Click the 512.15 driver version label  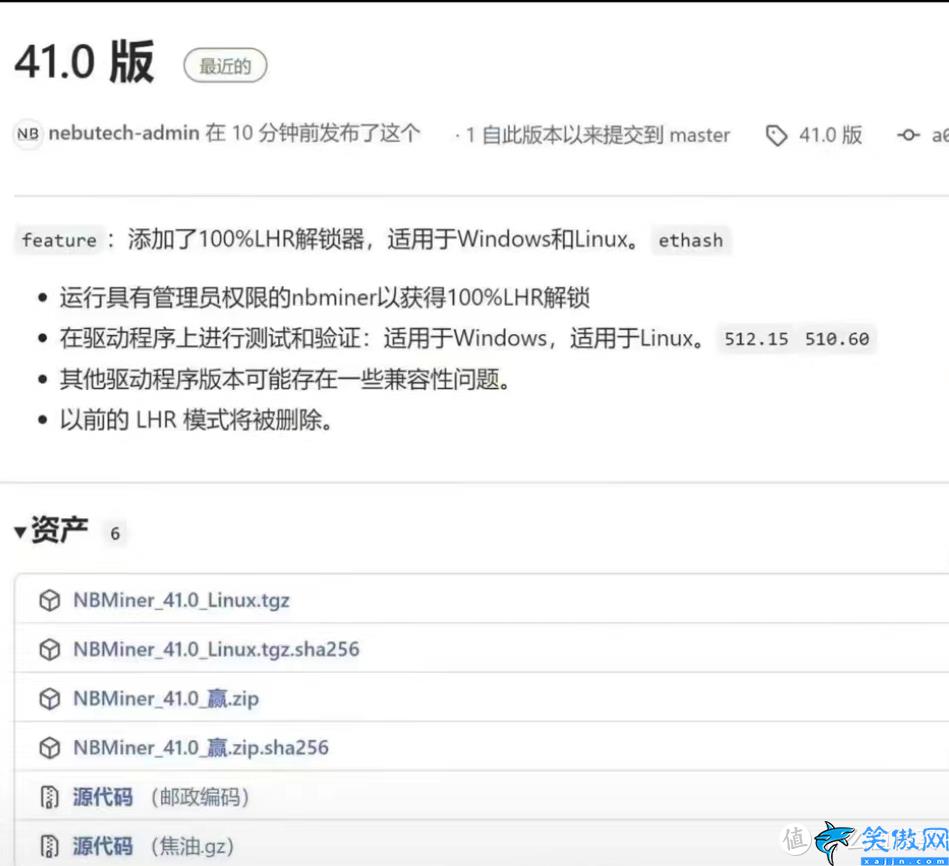[x=757, y=339]
